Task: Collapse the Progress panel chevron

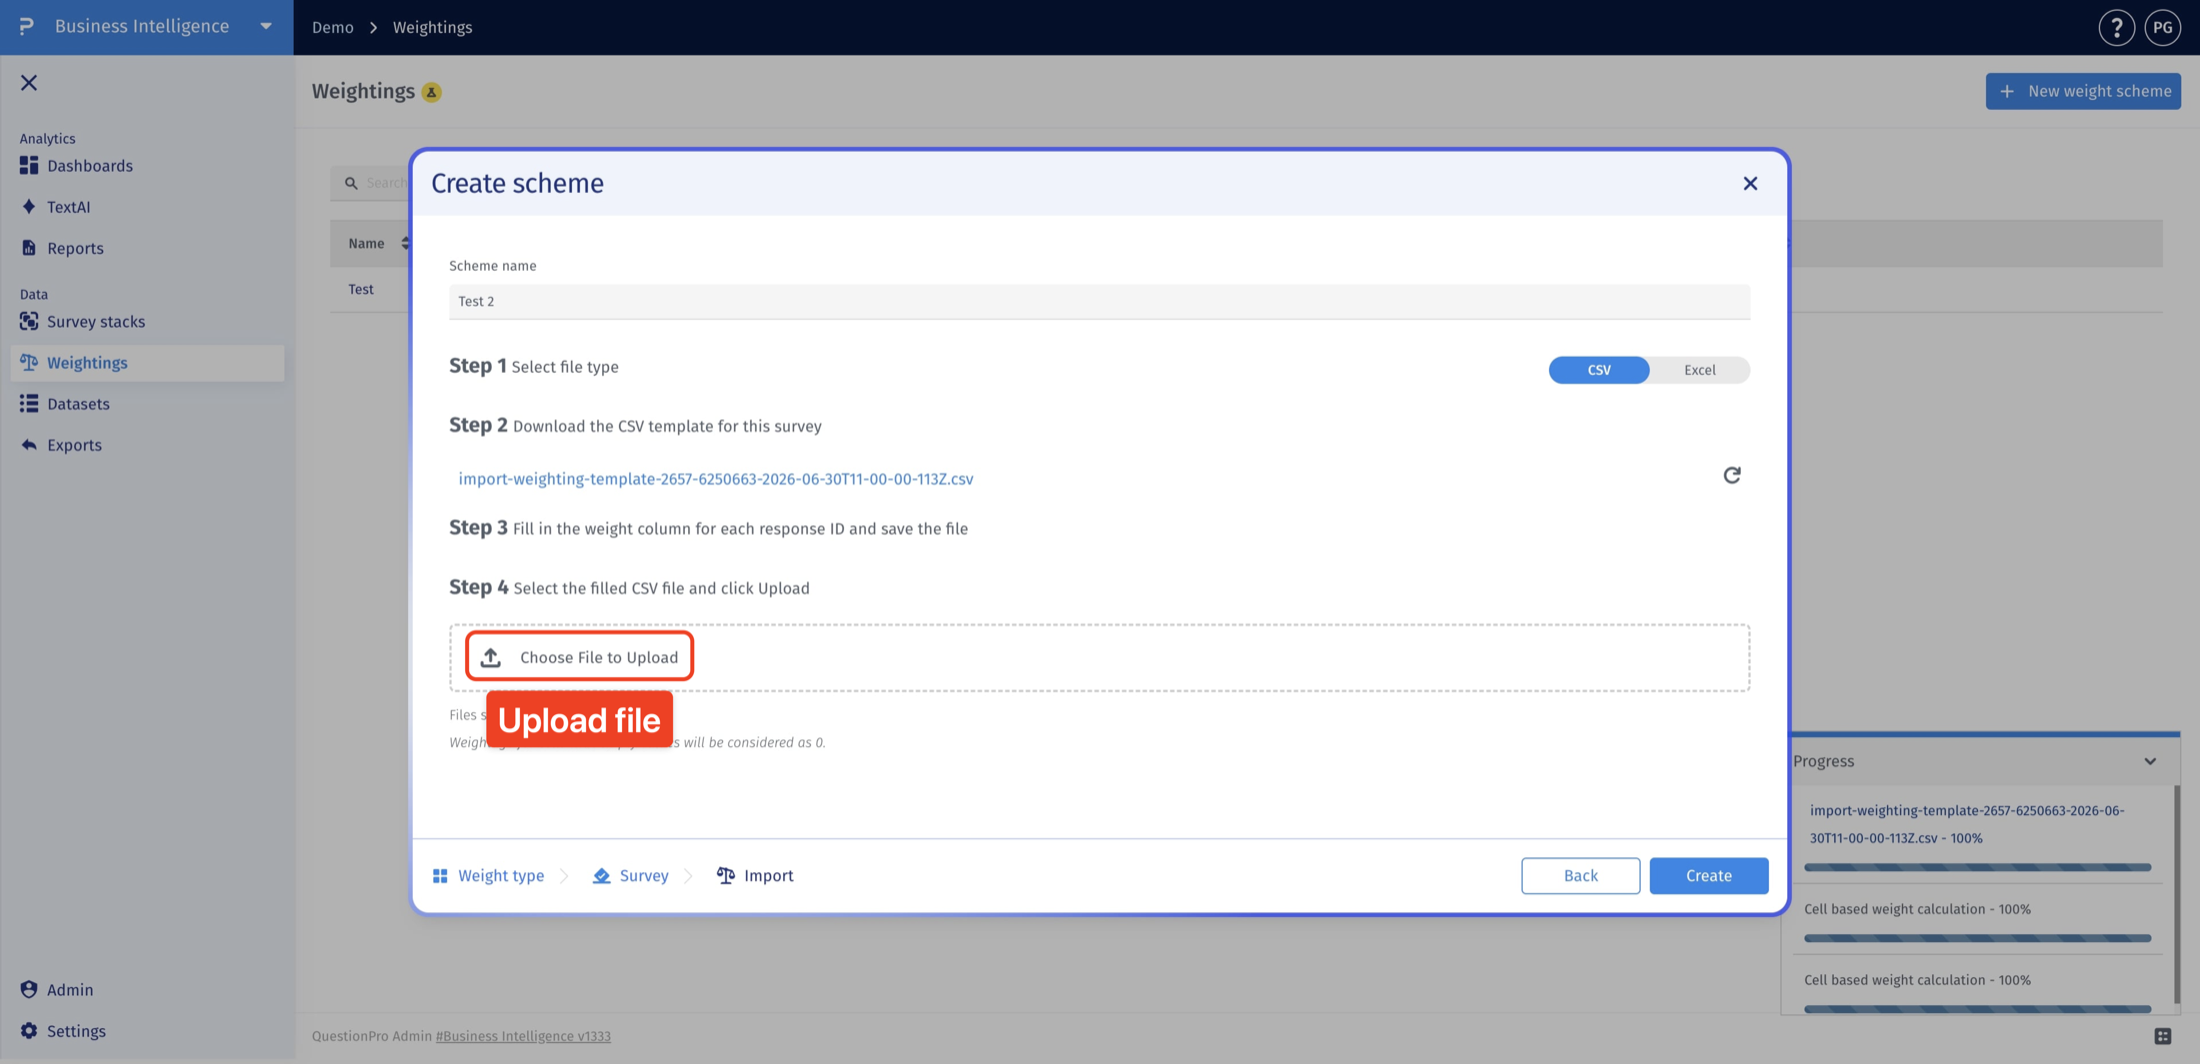Action: pyautogui.click(x=2150, y=761)
